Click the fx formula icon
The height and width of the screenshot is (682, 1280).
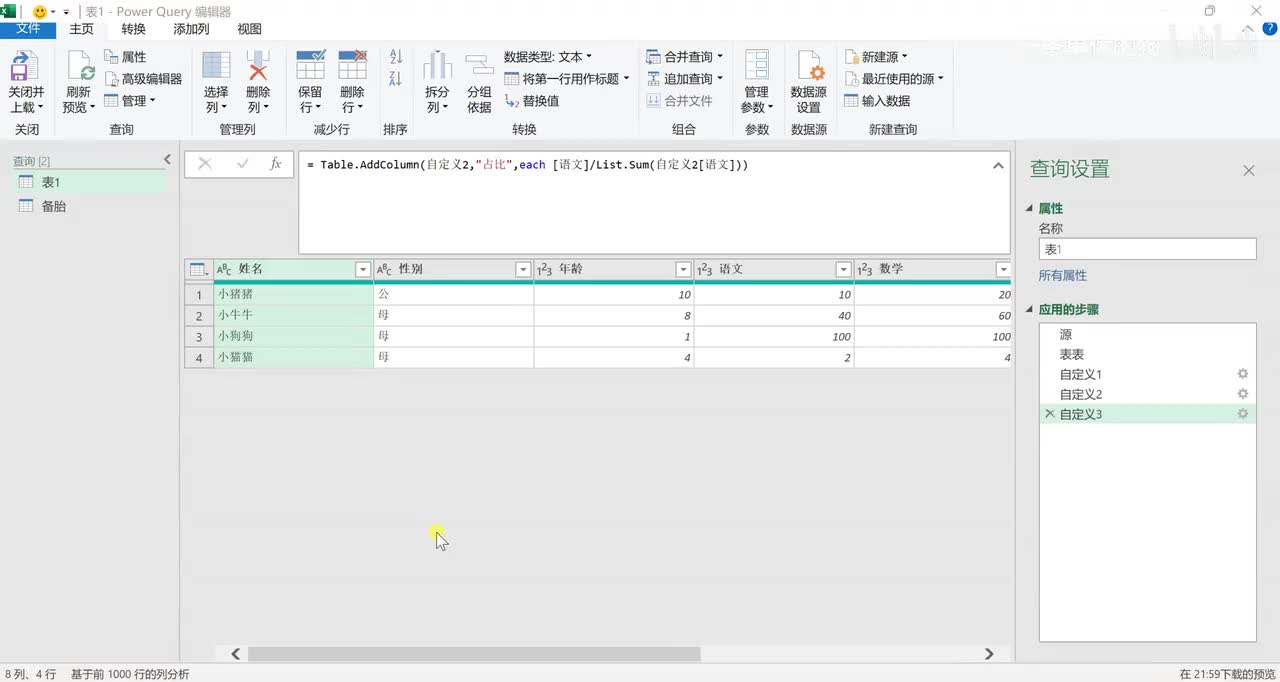[276, 164]
